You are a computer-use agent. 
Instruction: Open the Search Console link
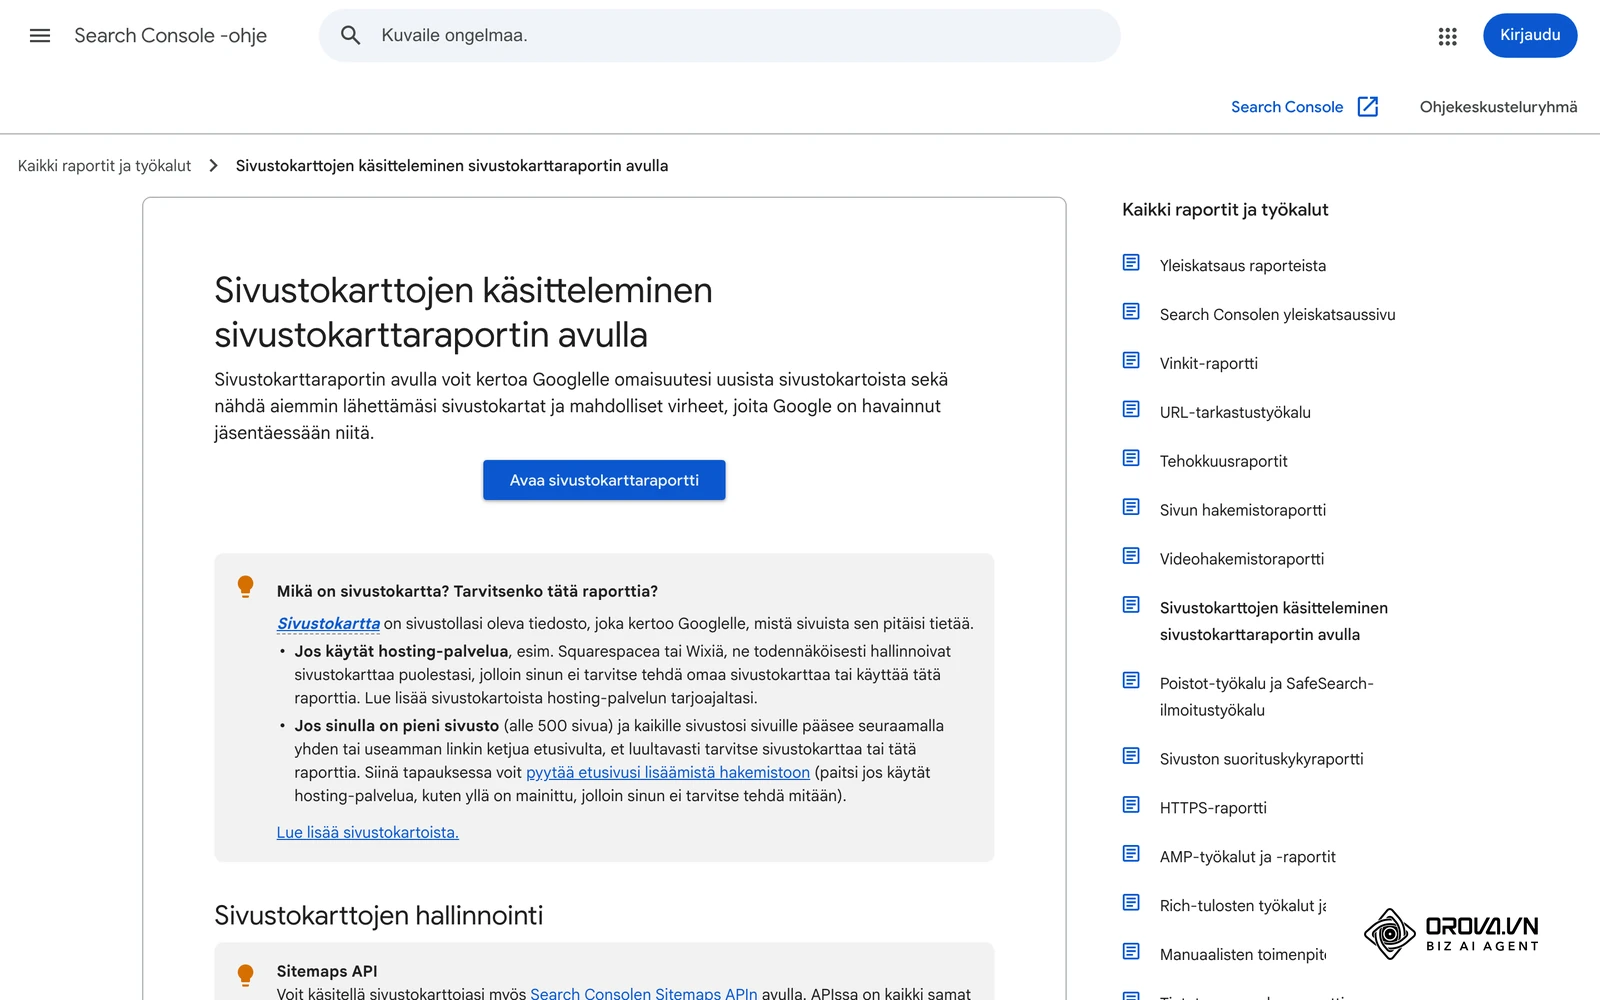tap(1287, 107)
